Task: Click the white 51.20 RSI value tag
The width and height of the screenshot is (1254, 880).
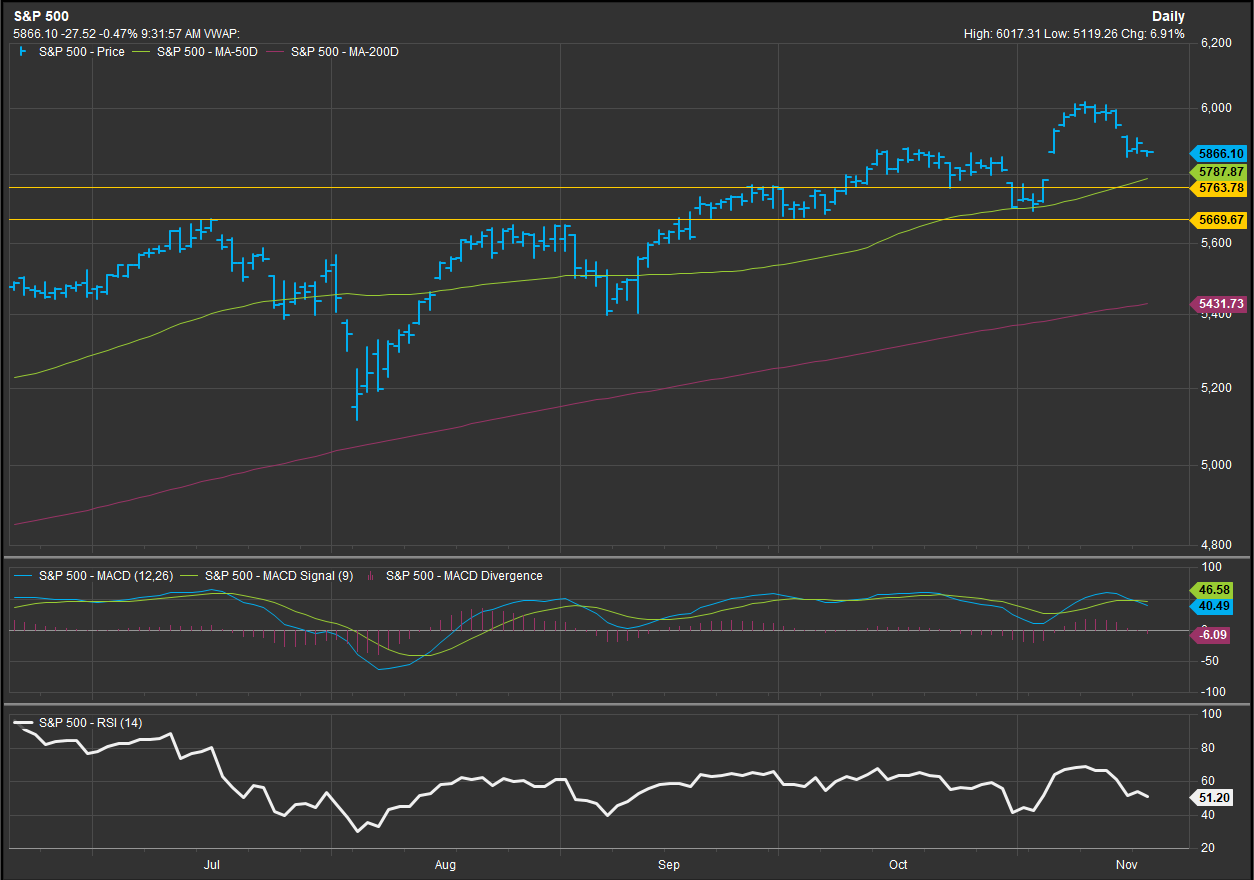Action: 1218,797
